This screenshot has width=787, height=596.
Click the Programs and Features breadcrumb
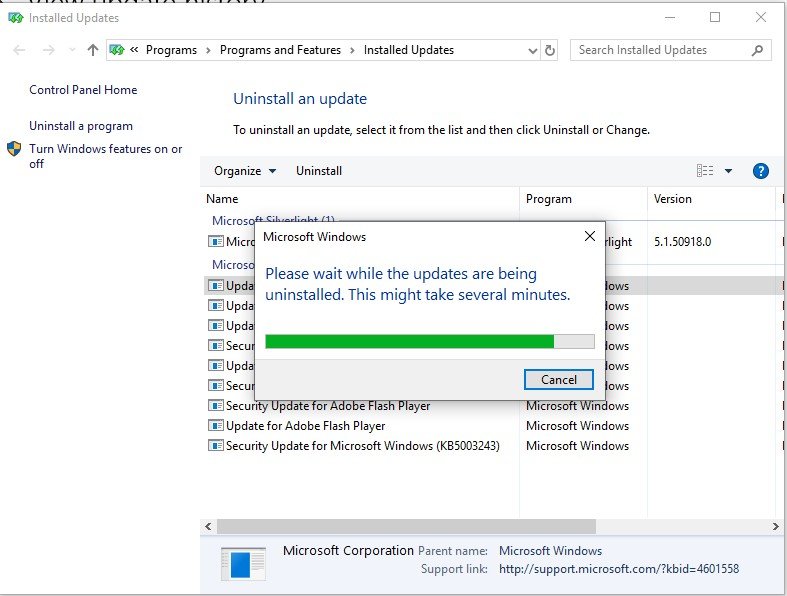click(280, 50)
